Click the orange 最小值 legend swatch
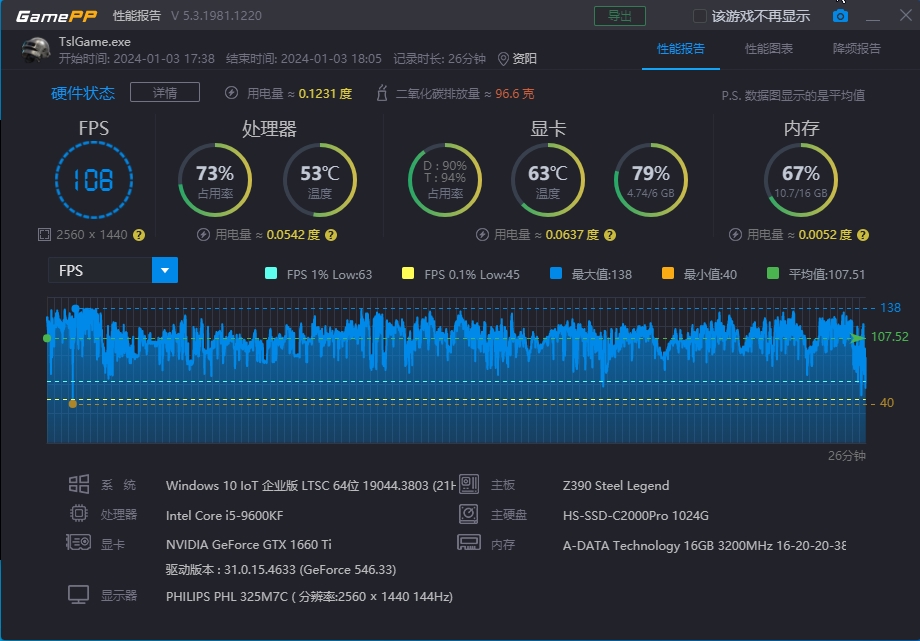This screenshot has height=641, width=920. [668, 273]
